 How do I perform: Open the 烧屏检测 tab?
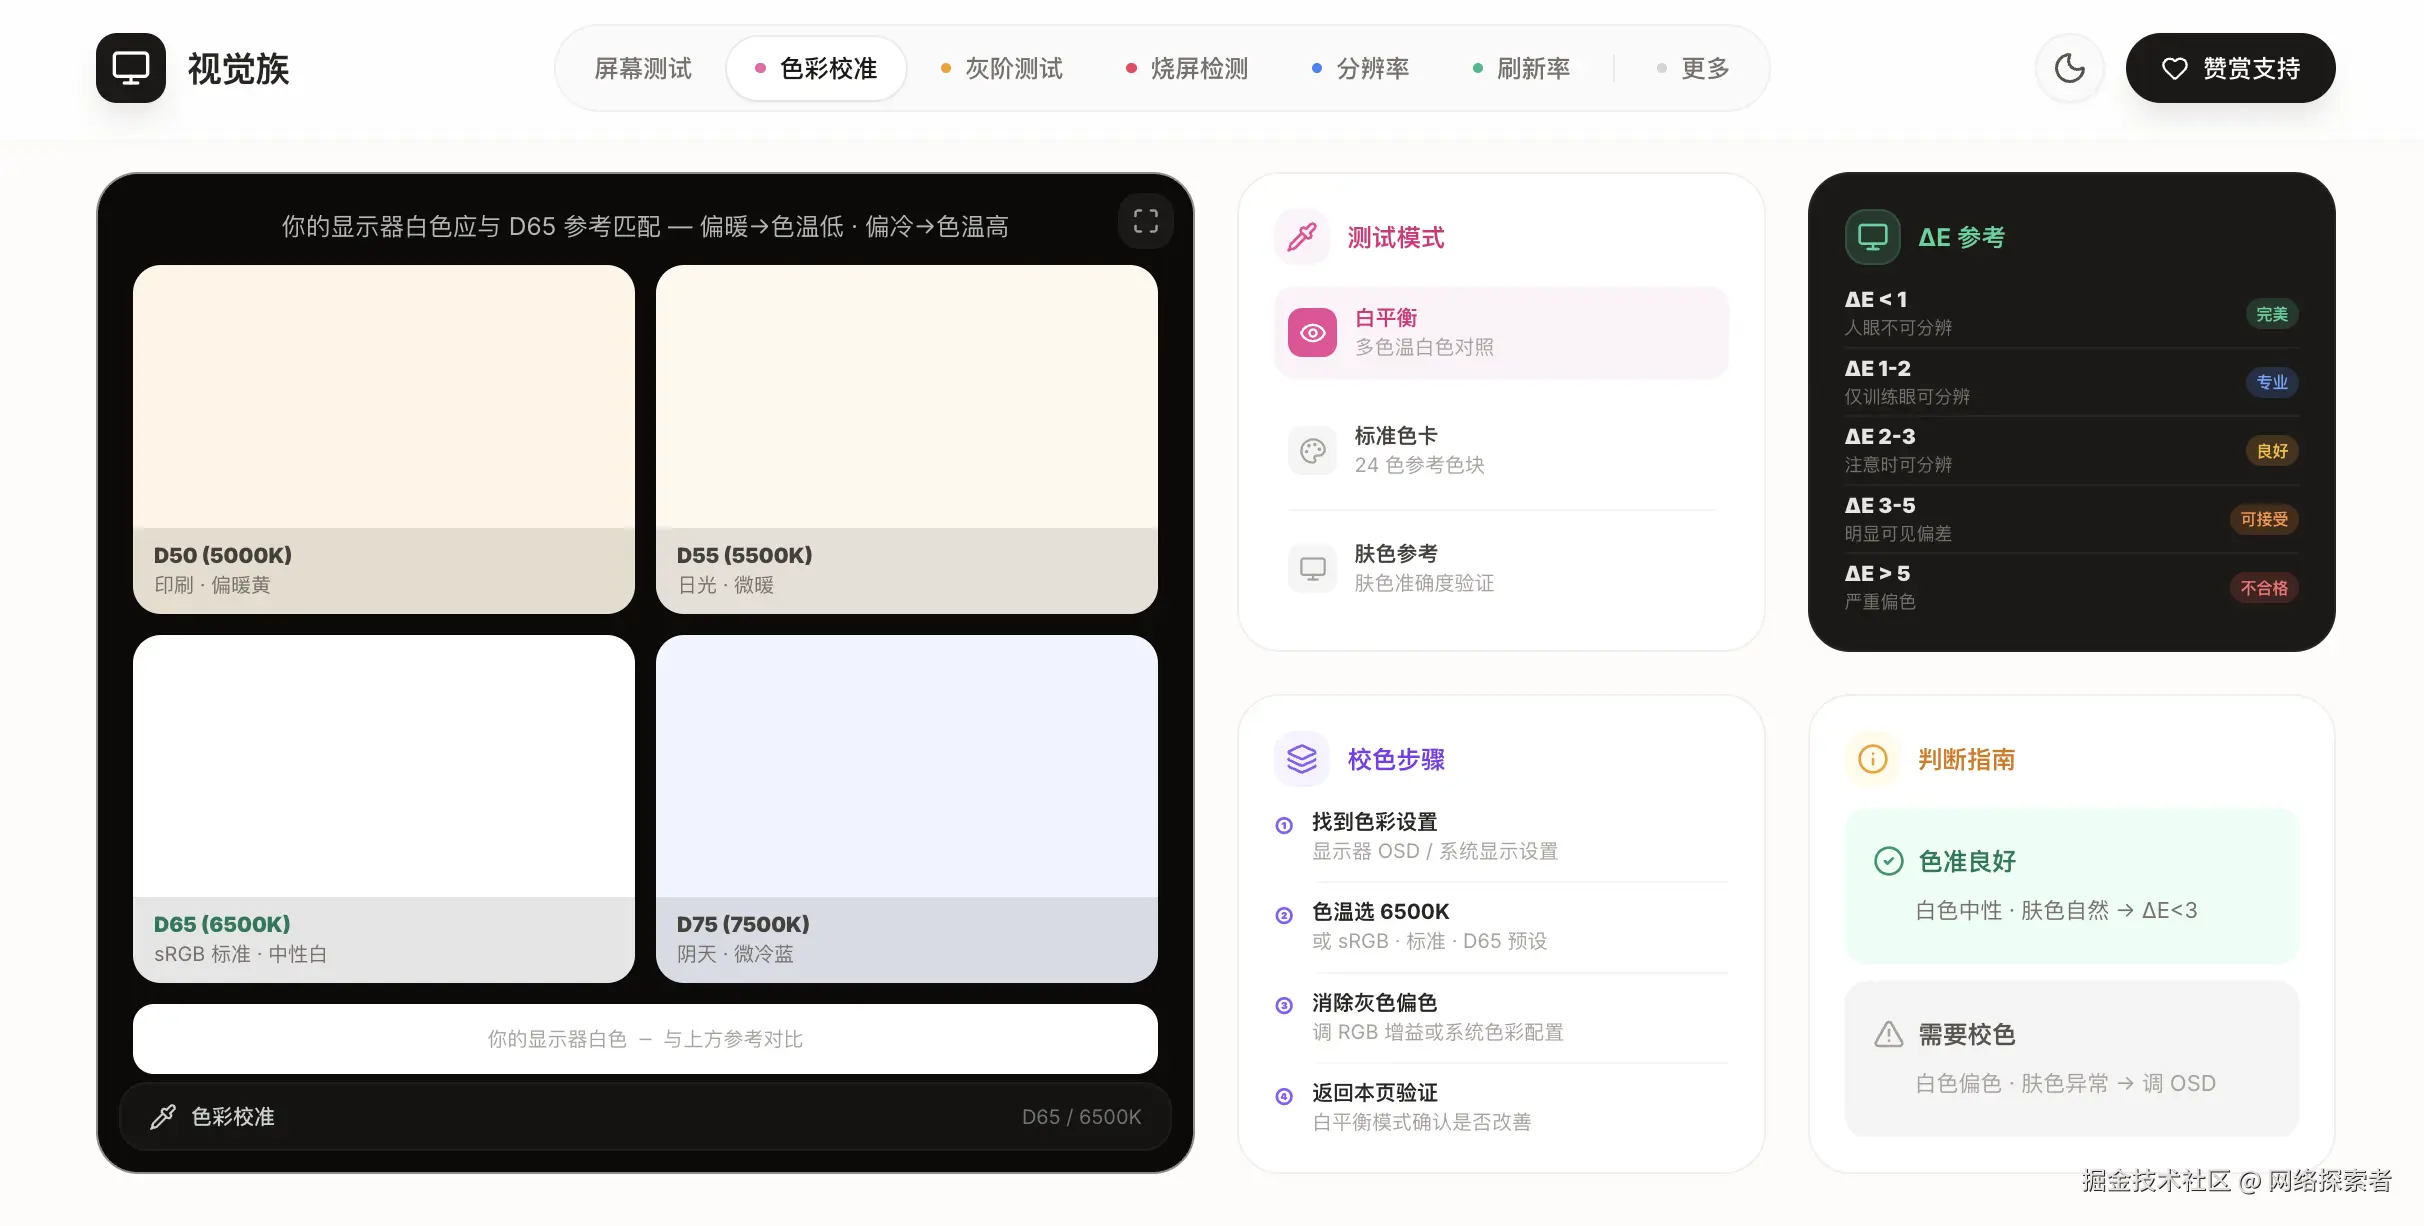[1187, 68]
